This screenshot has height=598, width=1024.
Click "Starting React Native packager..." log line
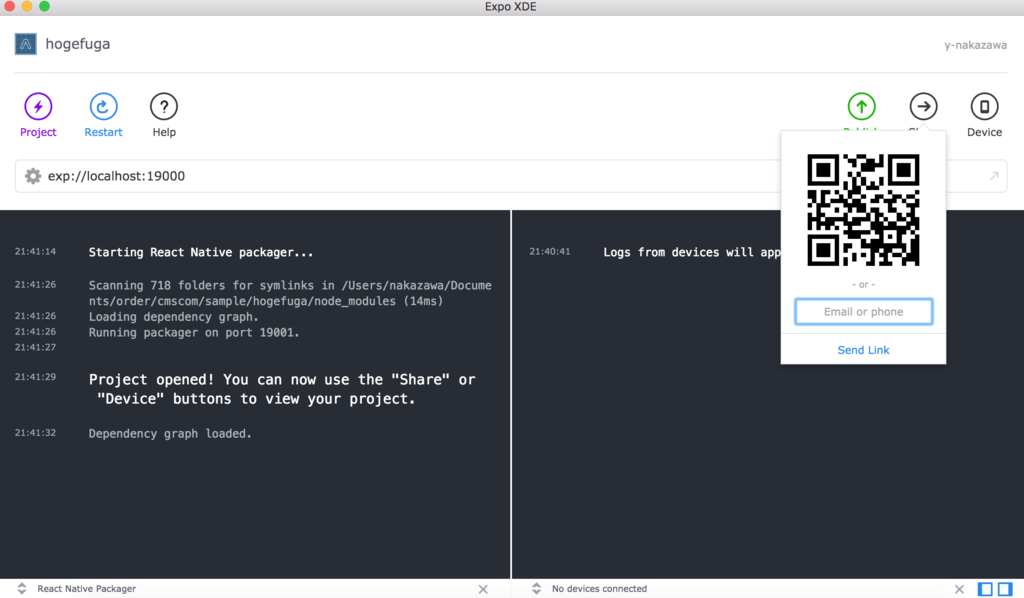(201, 252)
